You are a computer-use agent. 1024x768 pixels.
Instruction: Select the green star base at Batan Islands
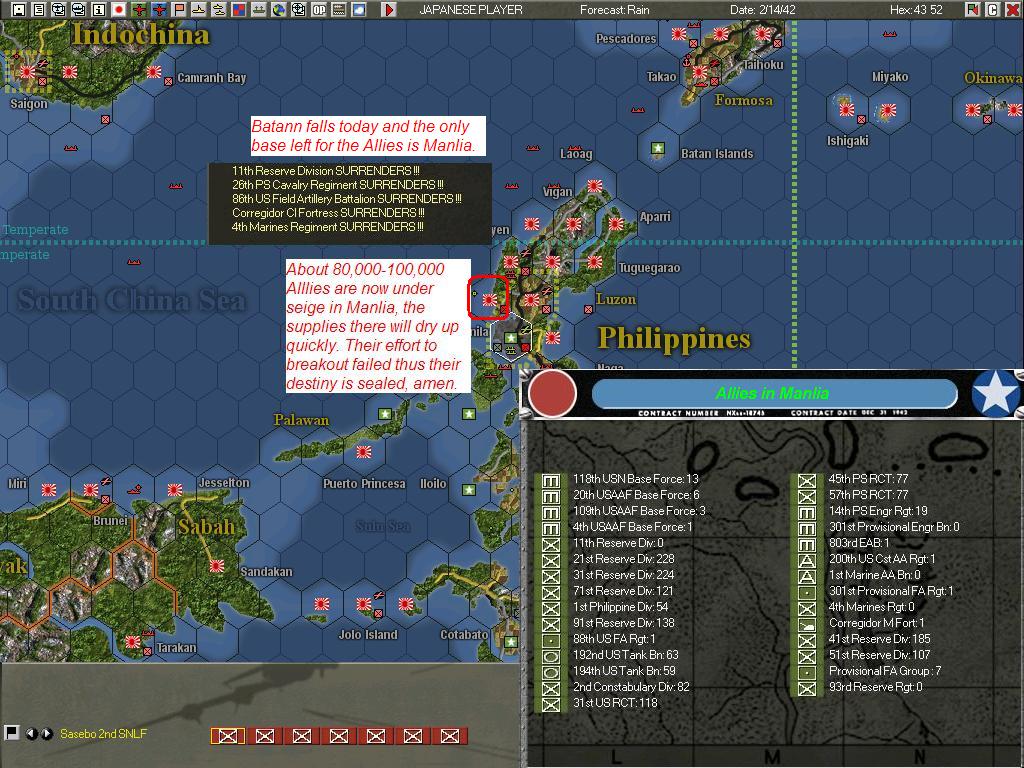coord(658,148)
